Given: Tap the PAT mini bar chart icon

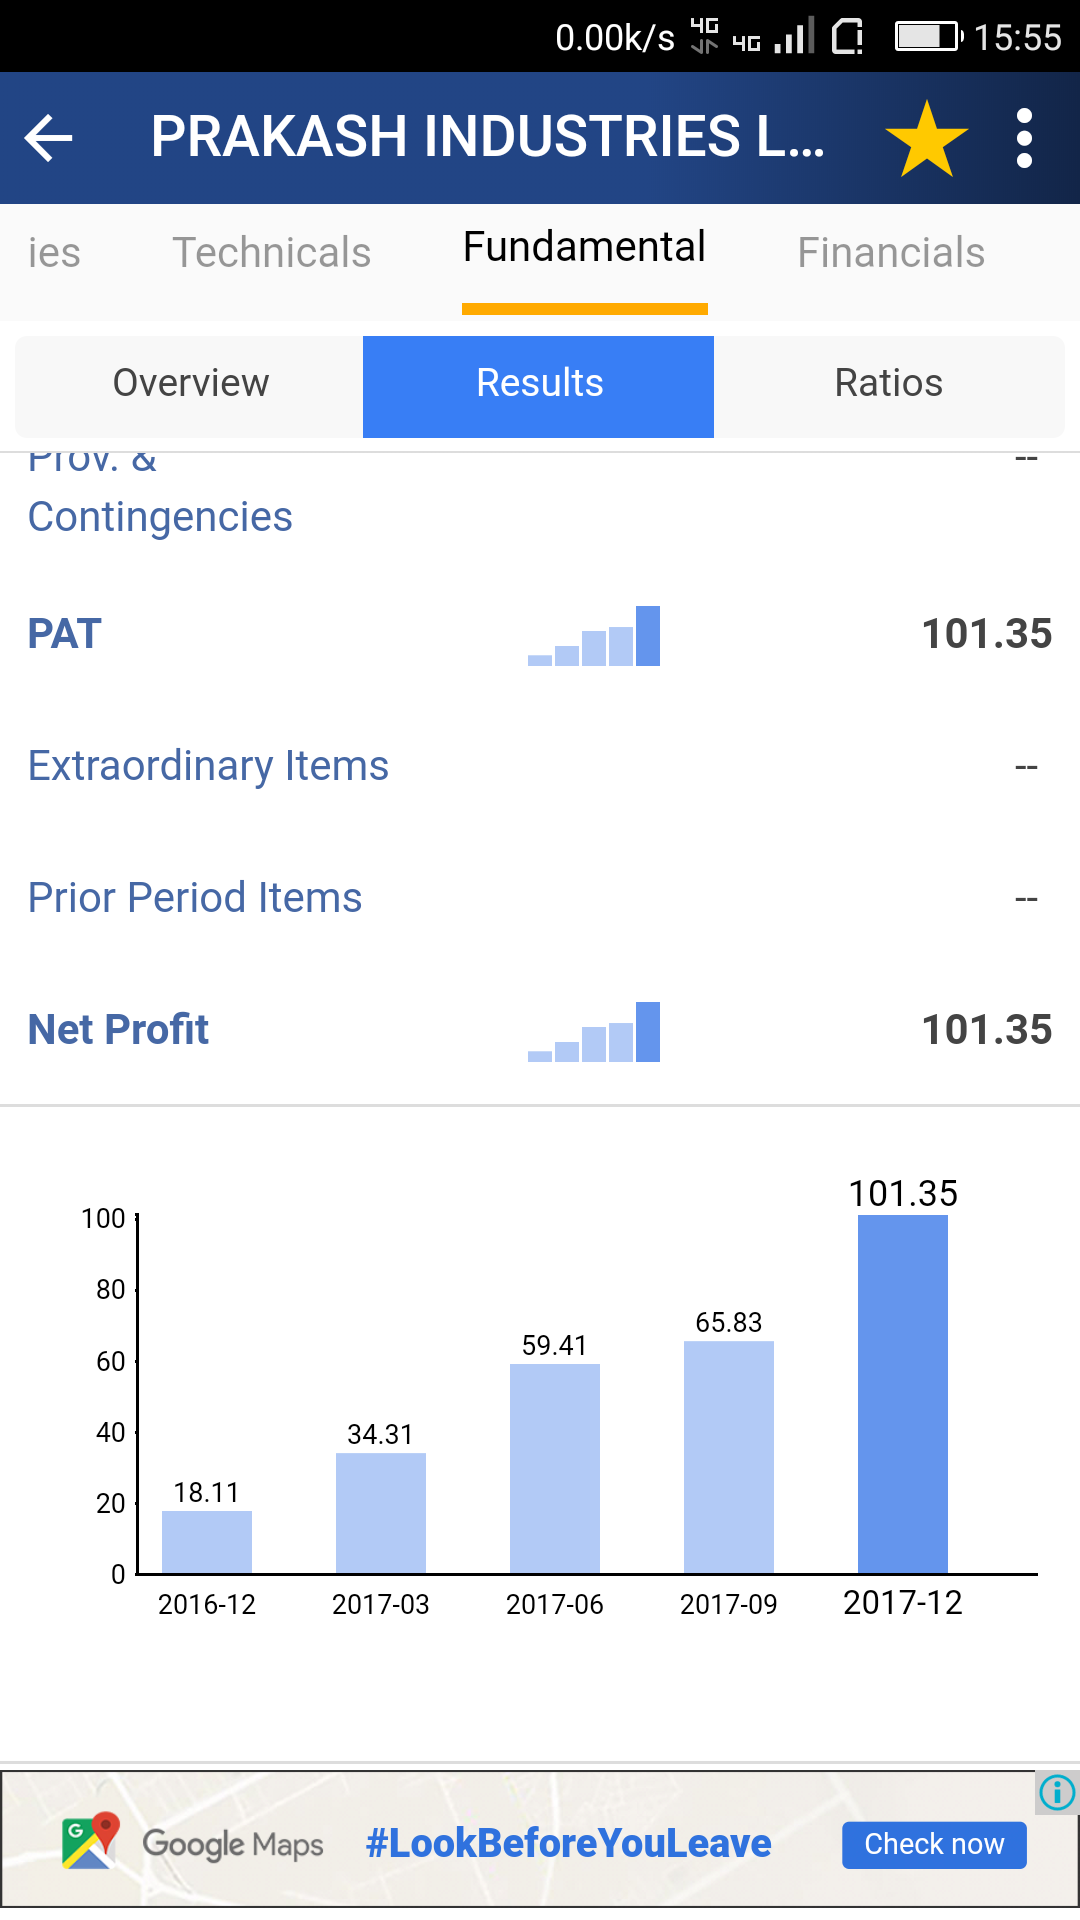Looking at the screenshot, I should coord(594,636).
